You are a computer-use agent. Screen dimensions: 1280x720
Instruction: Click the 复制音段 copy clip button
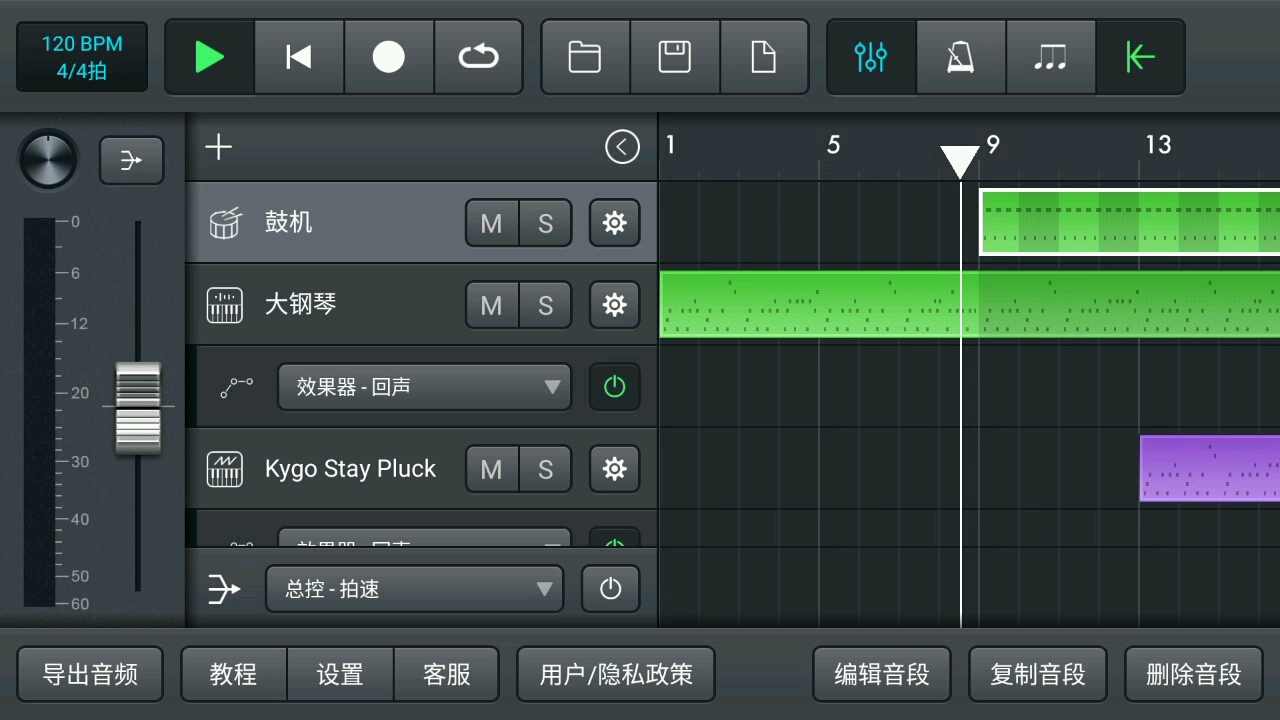coord(1038,675)
